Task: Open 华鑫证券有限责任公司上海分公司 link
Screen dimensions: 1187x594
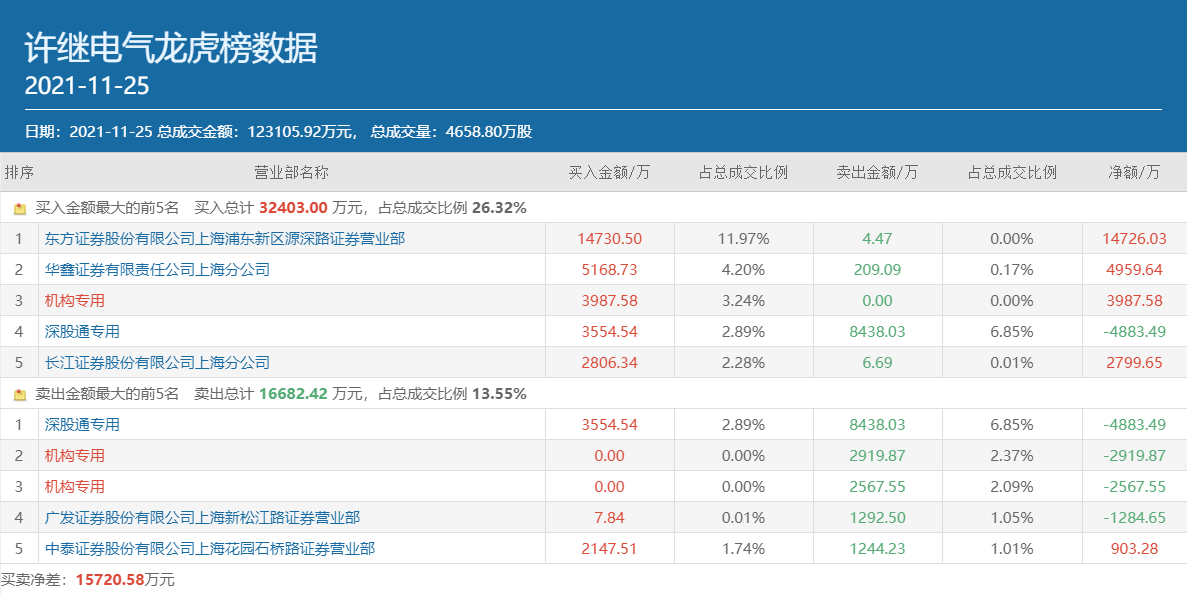Action: (157, 269)
